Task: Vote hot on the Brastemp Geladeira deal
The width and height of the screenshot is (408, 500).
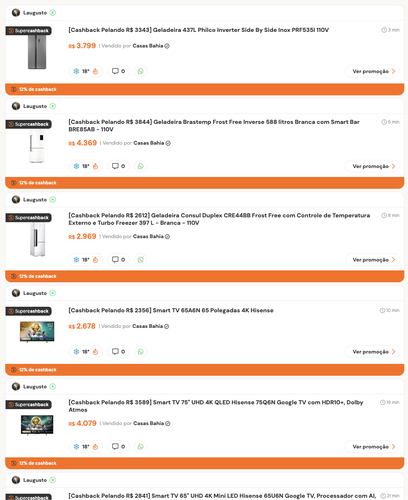Action: pos(96,166)
